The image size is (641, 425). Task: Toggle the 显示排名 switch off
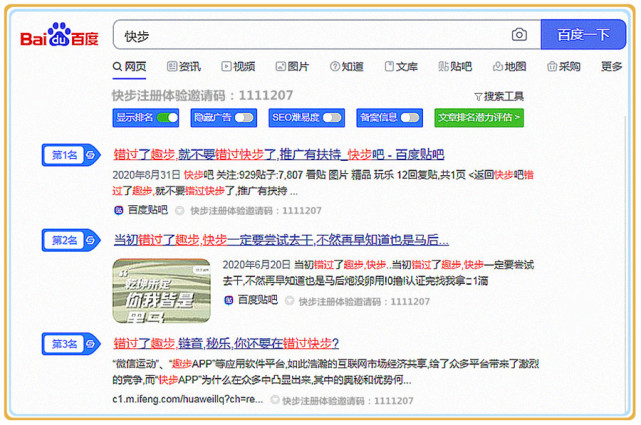168,118
